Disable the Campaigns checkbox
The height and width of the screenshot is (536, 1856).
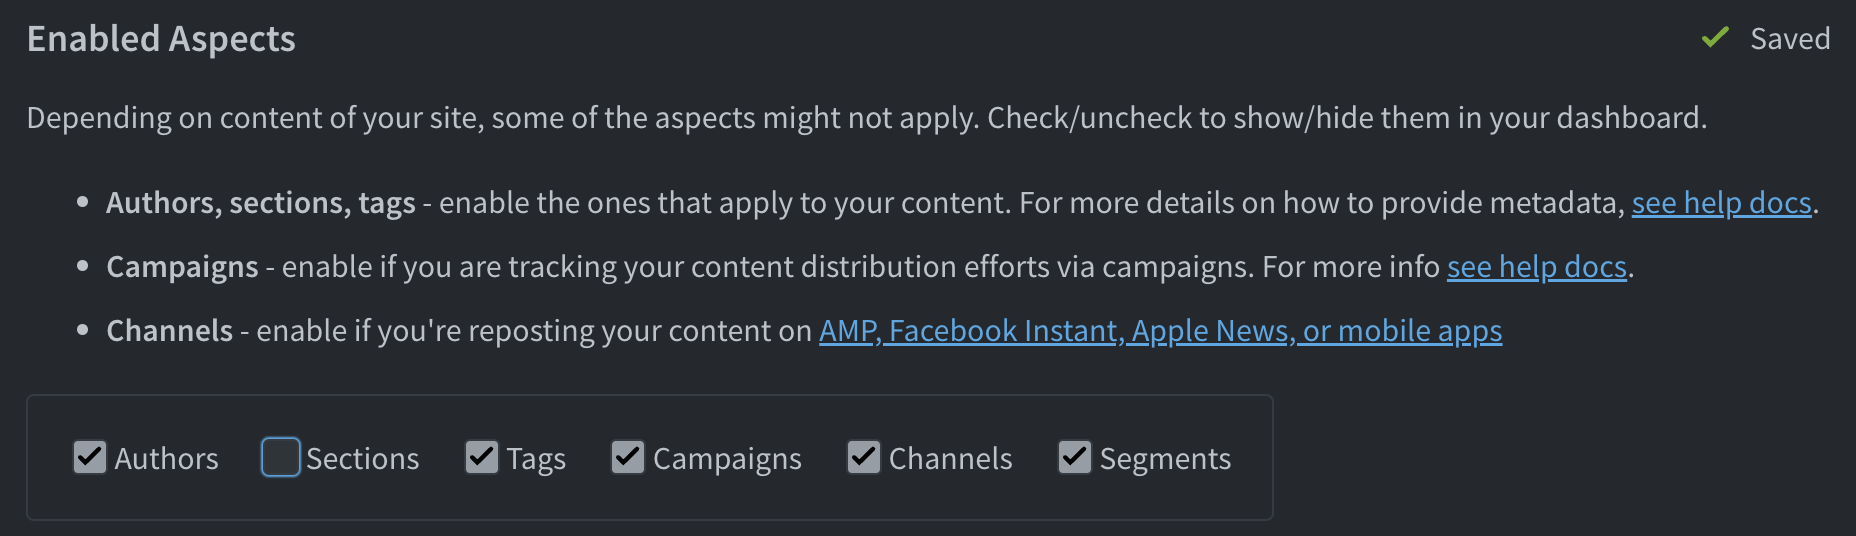(x=628, y=457)
